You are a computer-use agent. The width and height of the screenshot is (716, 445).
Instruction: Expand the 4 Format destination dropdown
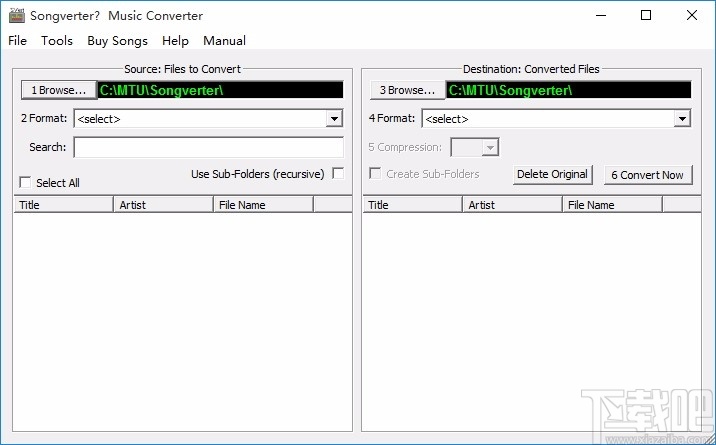[x=682, y=119]
